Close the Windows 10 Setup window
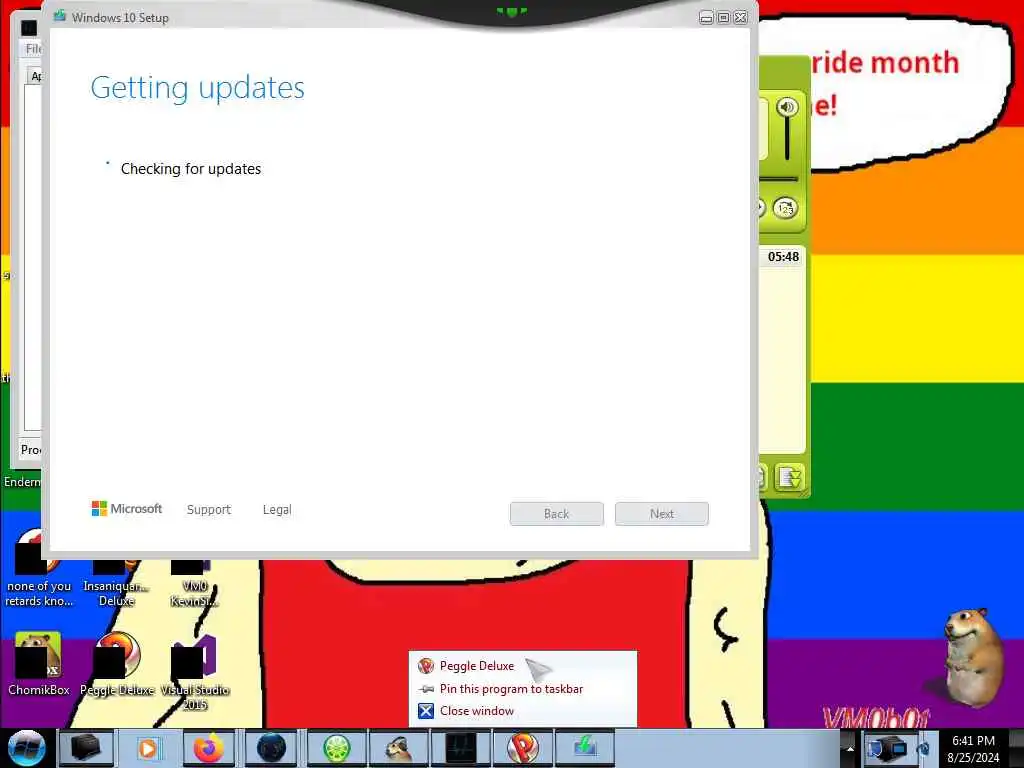 click(740, 18)
